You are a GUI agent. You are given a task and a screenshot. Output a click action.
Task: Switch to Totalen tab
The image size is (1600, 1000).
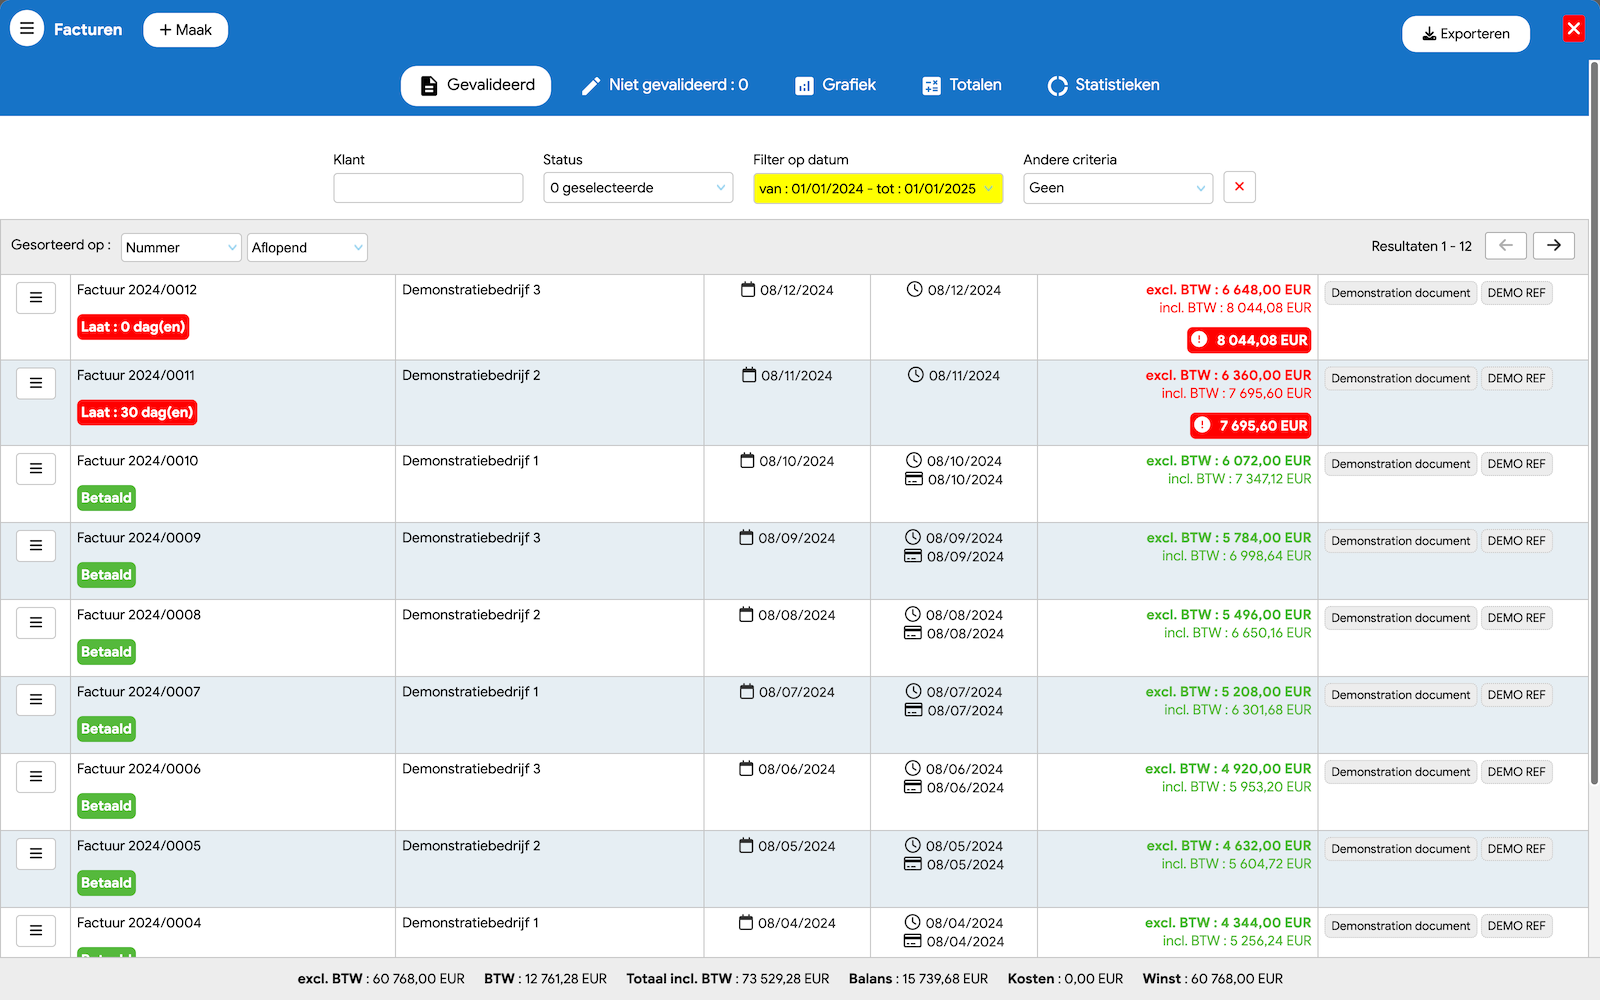pos(962,85)
